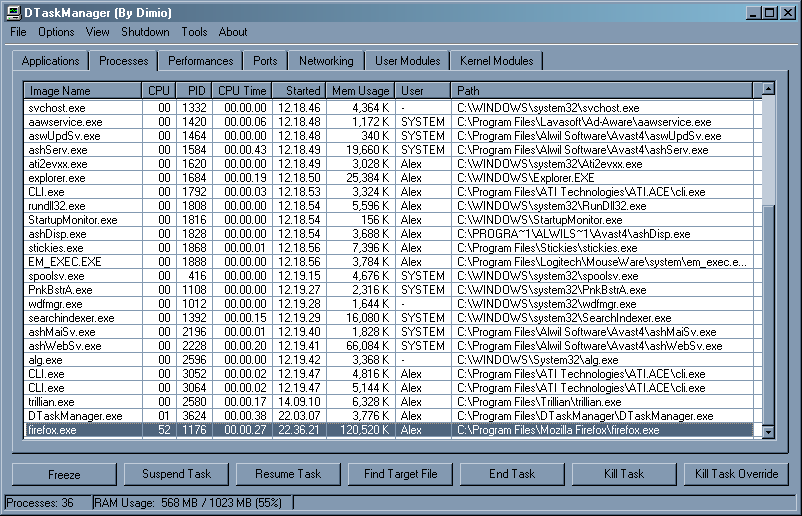802x516 pixels.
Task: Open the Ports tab
Action: 265,61
